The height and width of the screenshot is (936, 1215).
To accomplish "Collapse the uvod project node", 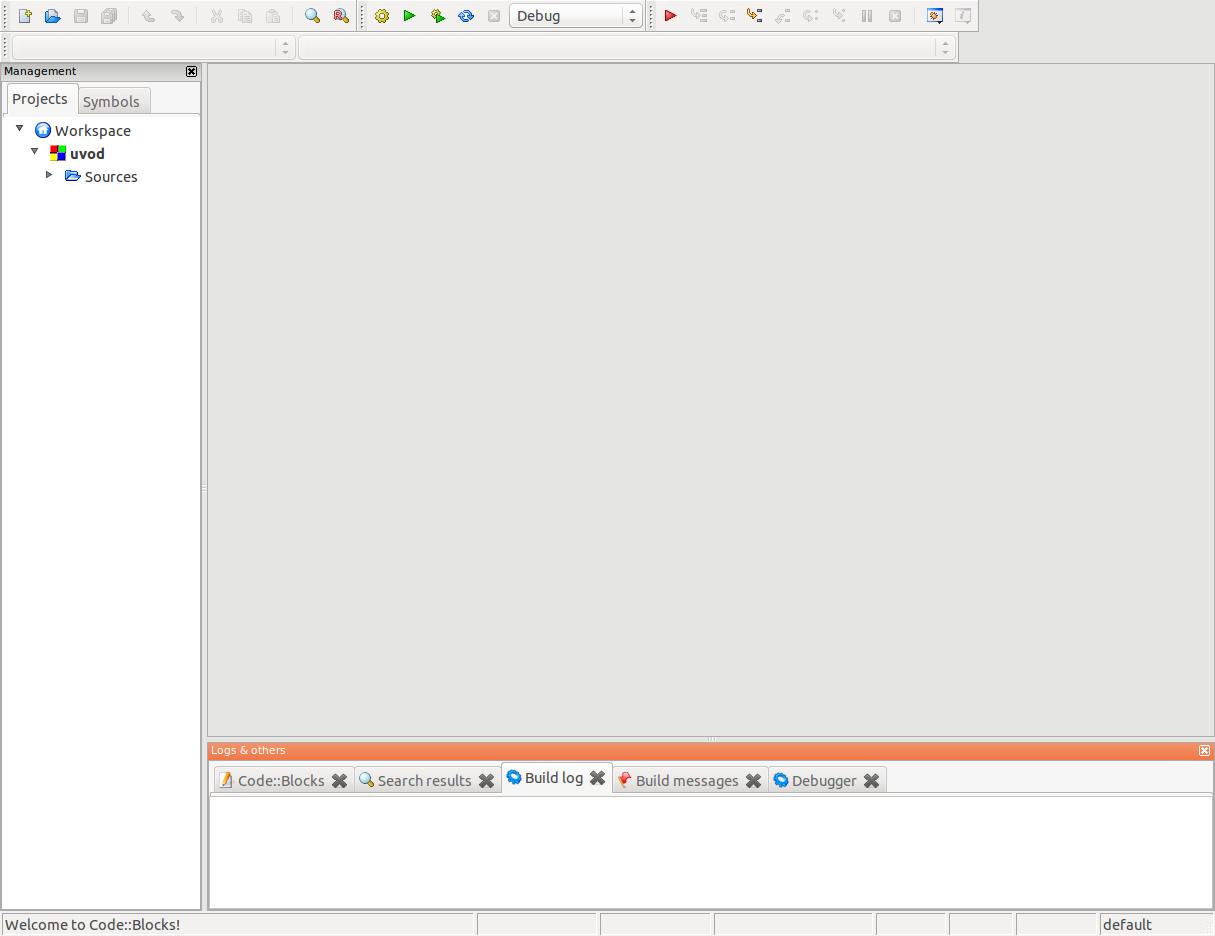I will pyautogui.click(x=35, y=152).
